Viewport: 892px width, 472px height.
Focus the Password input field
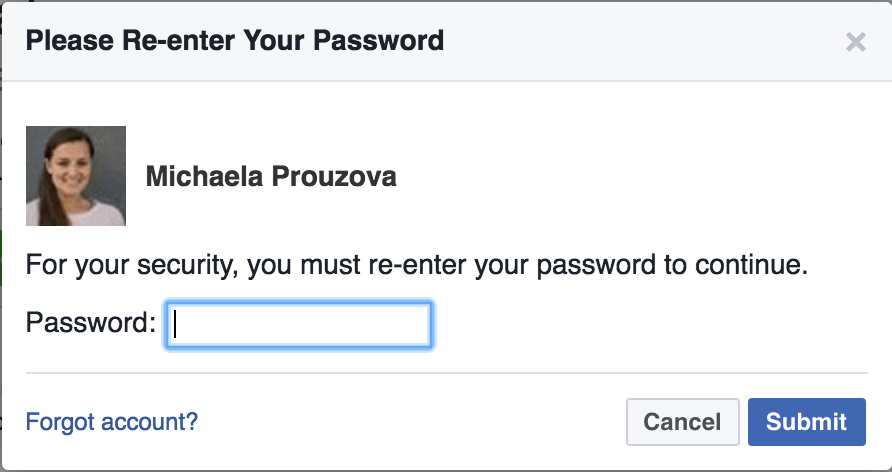tap(299, 325)
